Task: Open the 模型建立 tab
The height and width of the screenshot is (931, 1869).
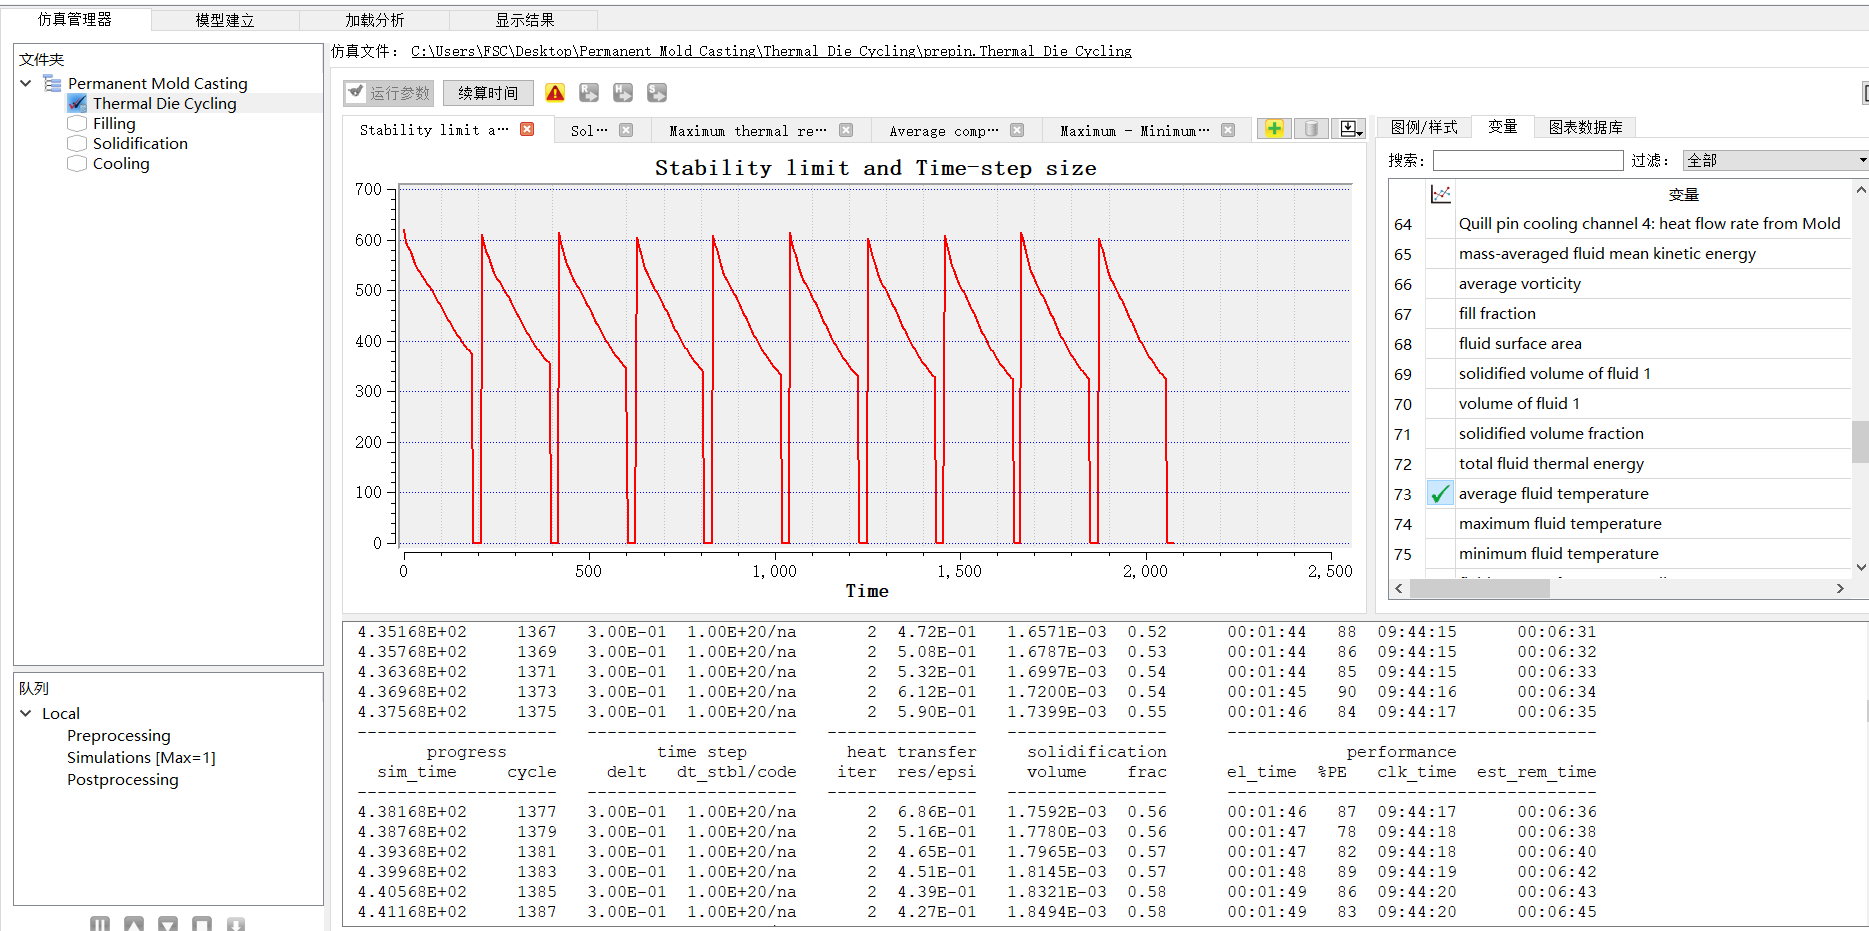Action: [x=225, y=20]
